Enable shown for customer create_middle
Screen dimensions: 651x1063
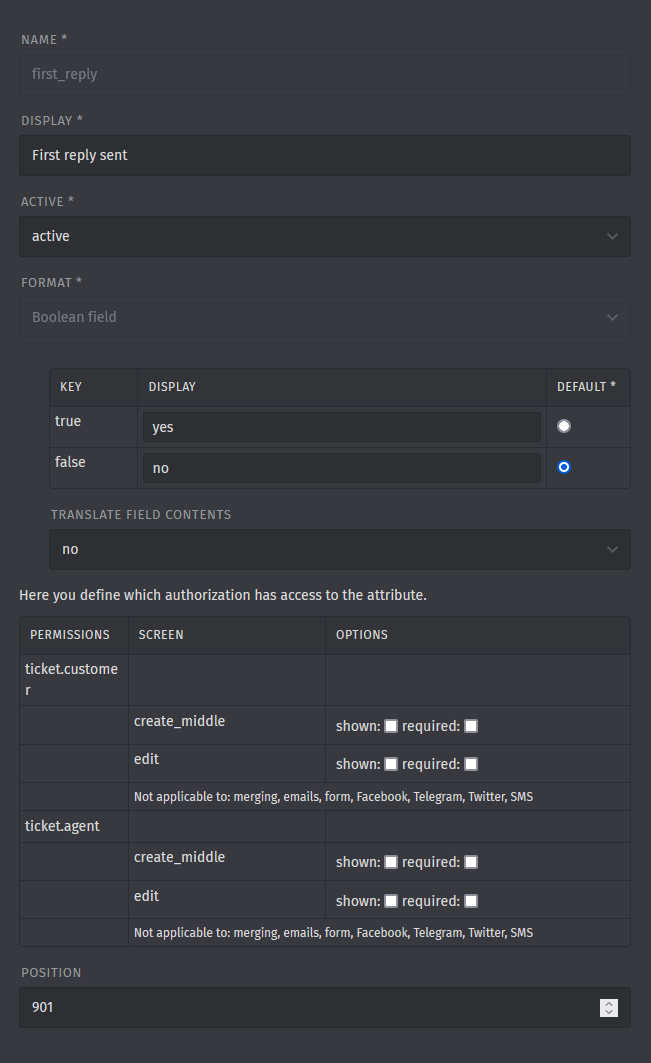click(391, 726)
